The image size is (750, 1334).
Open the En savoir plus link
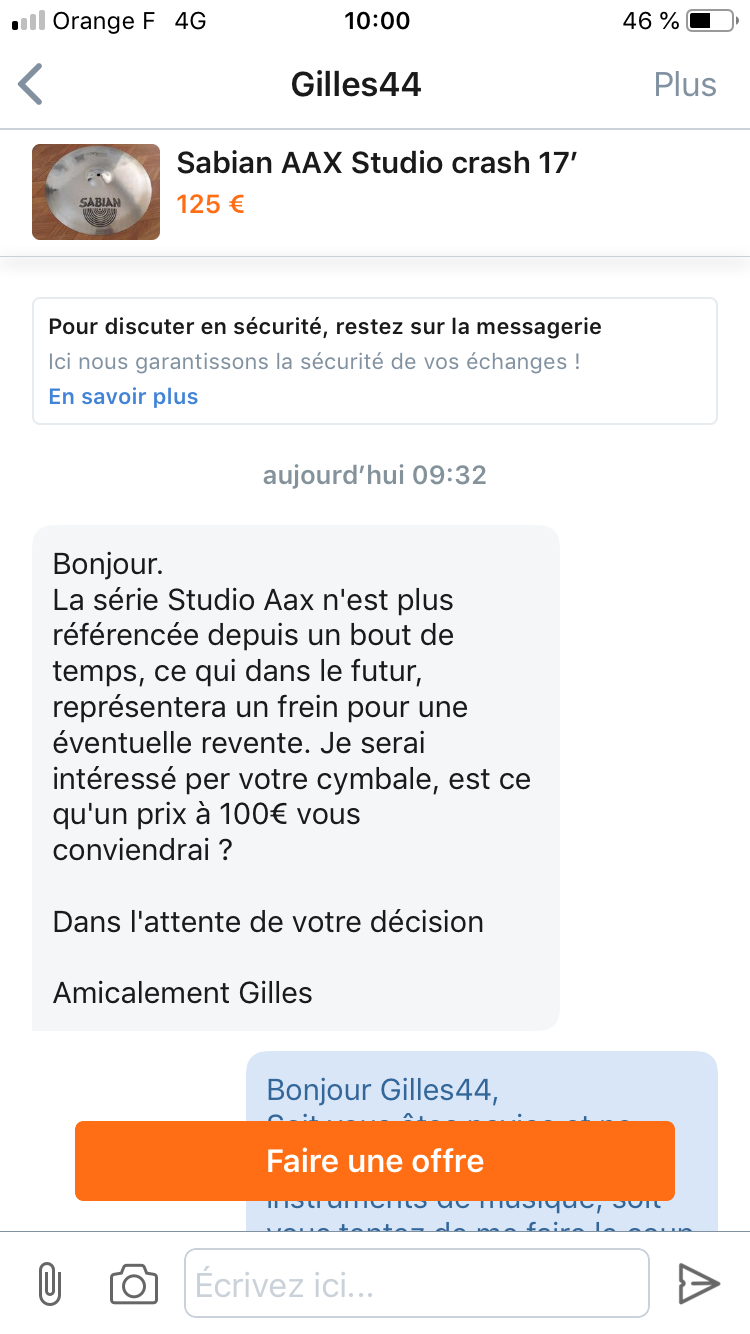point(123,397)
